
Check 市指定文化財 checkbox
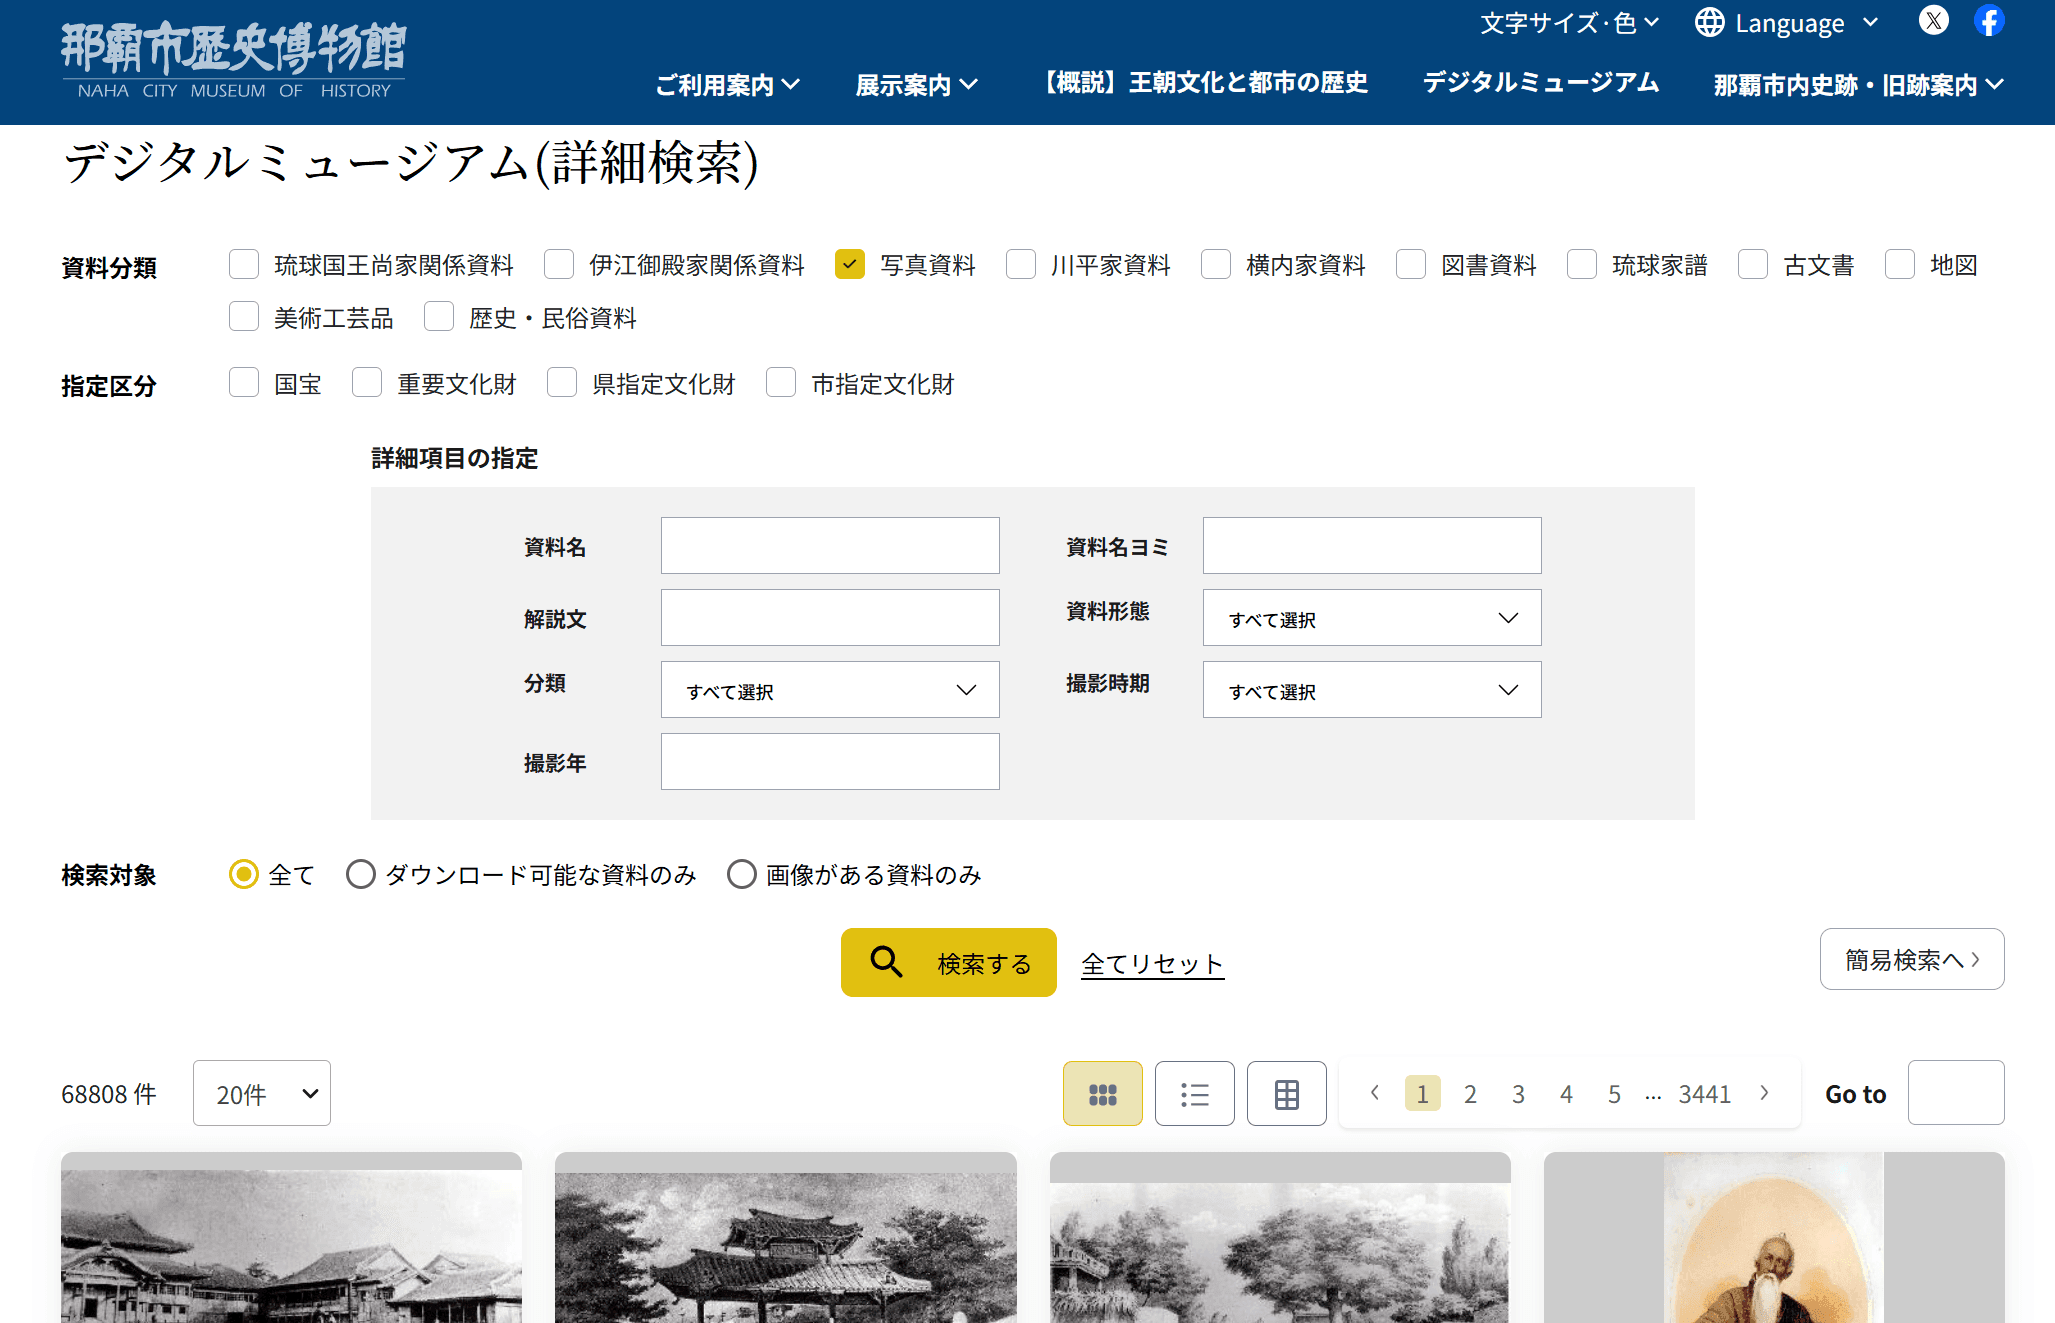pos(781,383)
